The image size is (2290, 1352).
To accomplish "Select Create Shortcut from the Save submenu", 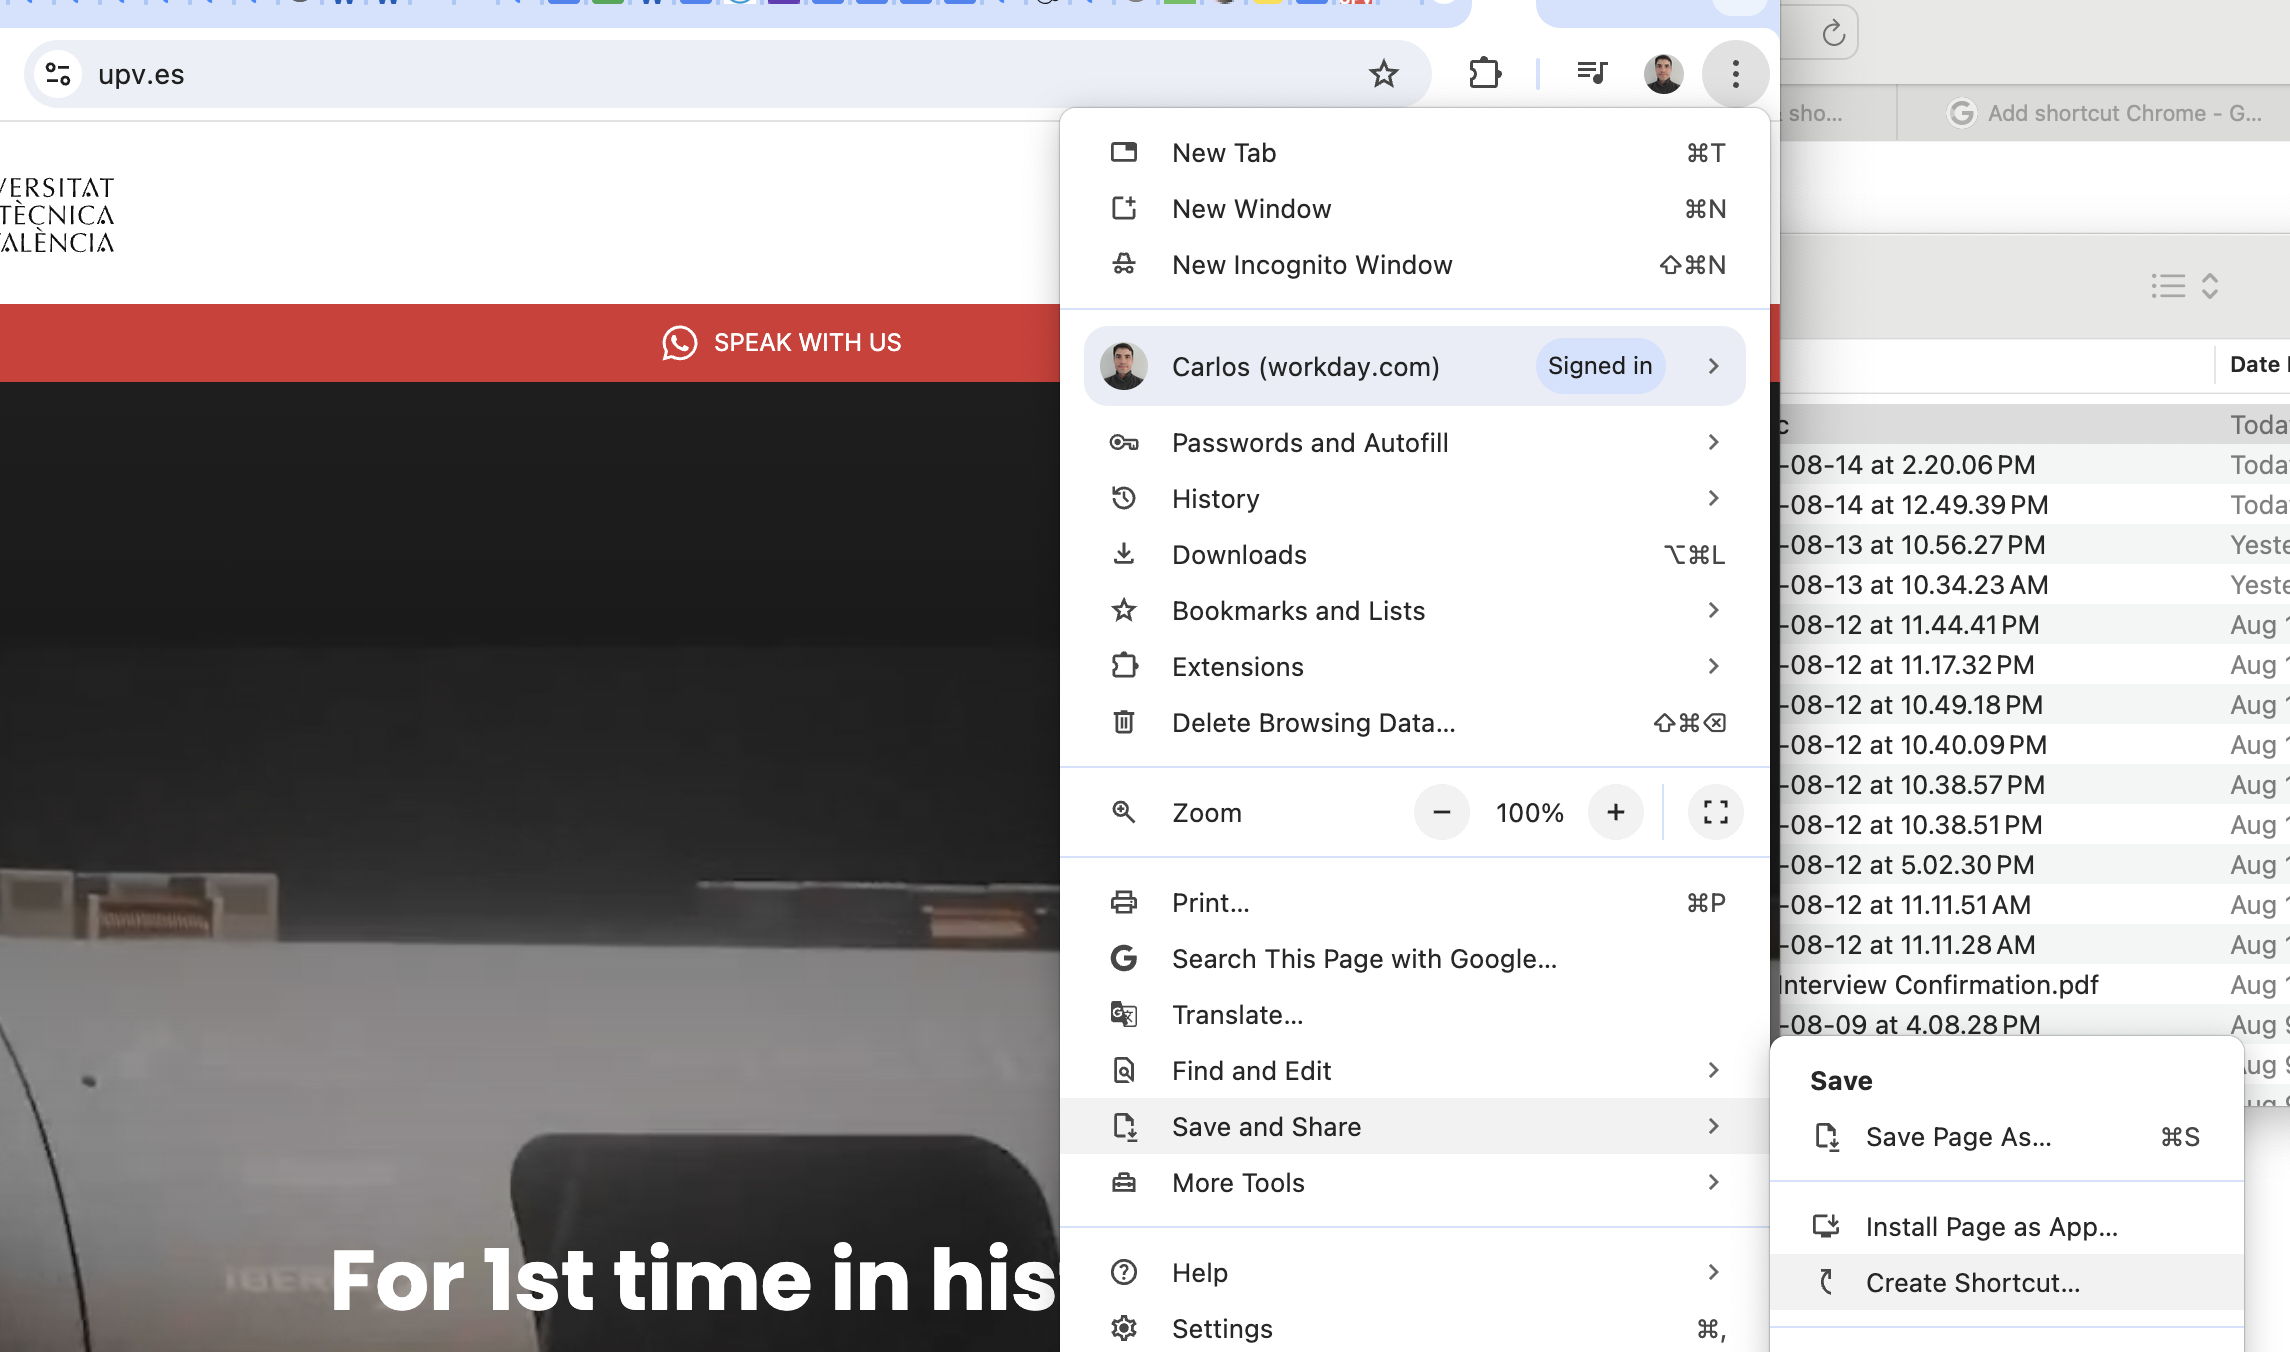I will (x=1971, y=1283).
